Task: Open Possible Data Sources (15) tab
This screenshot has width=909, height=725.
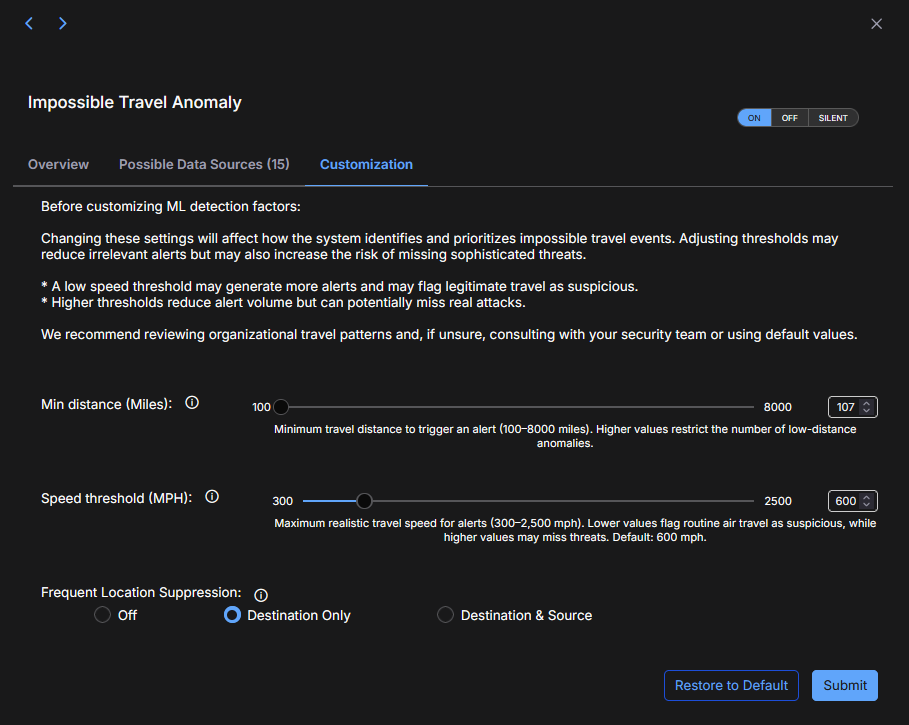Action: [x=204, y=164]
